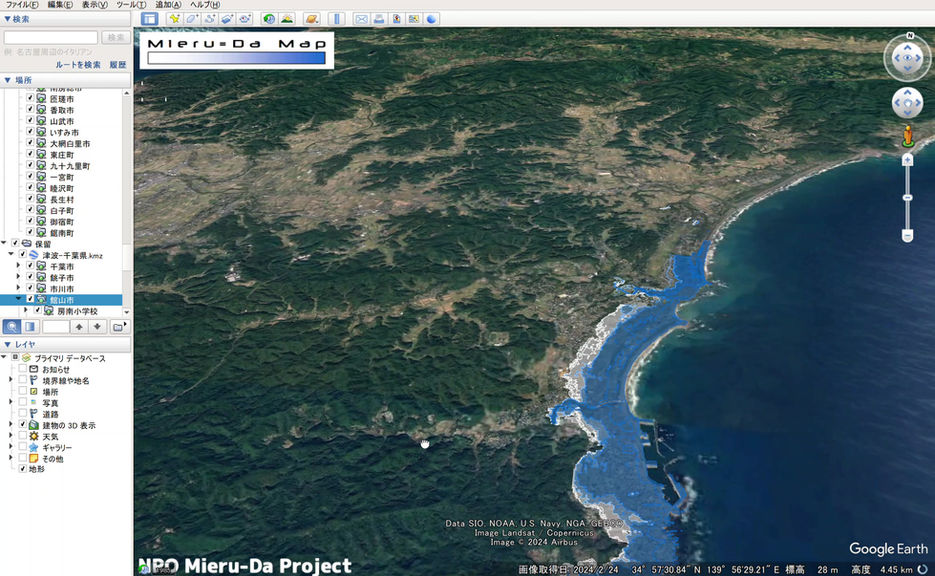Open the 編集 menu
935x576 pixels.
pyautogui.click(x=60, y=5)
